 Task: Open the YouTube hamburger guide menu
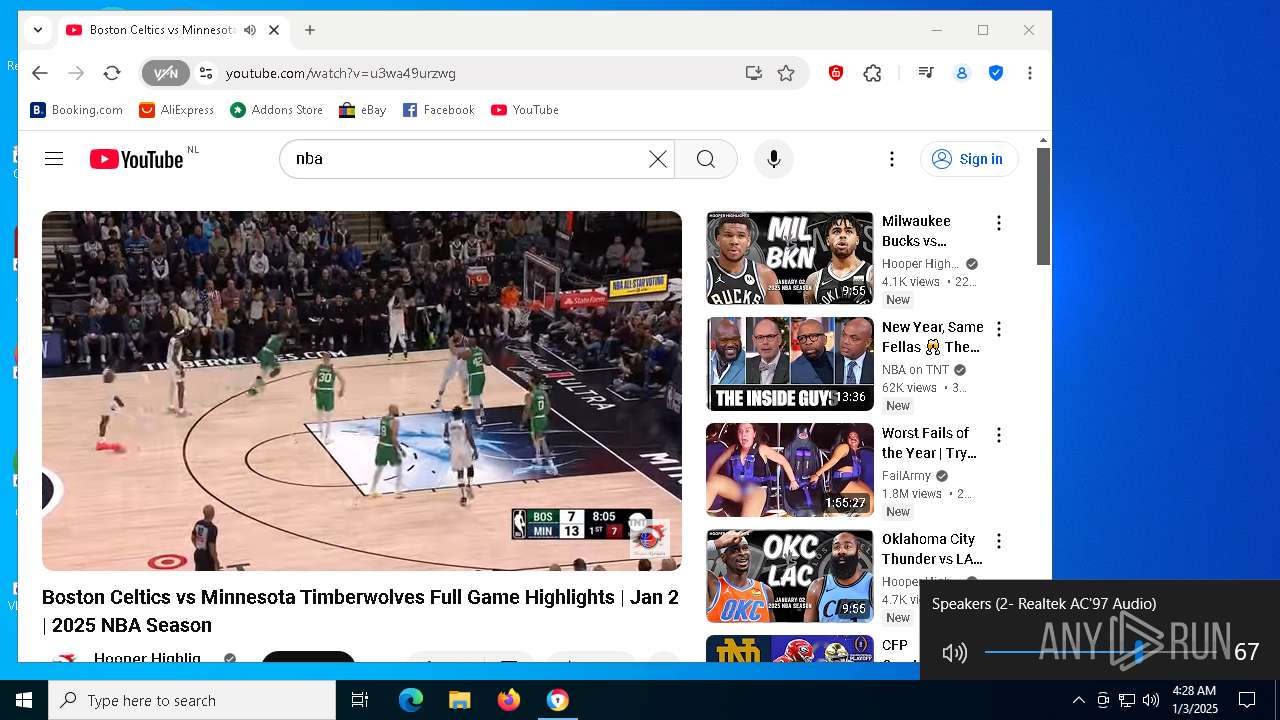point(54,159)
